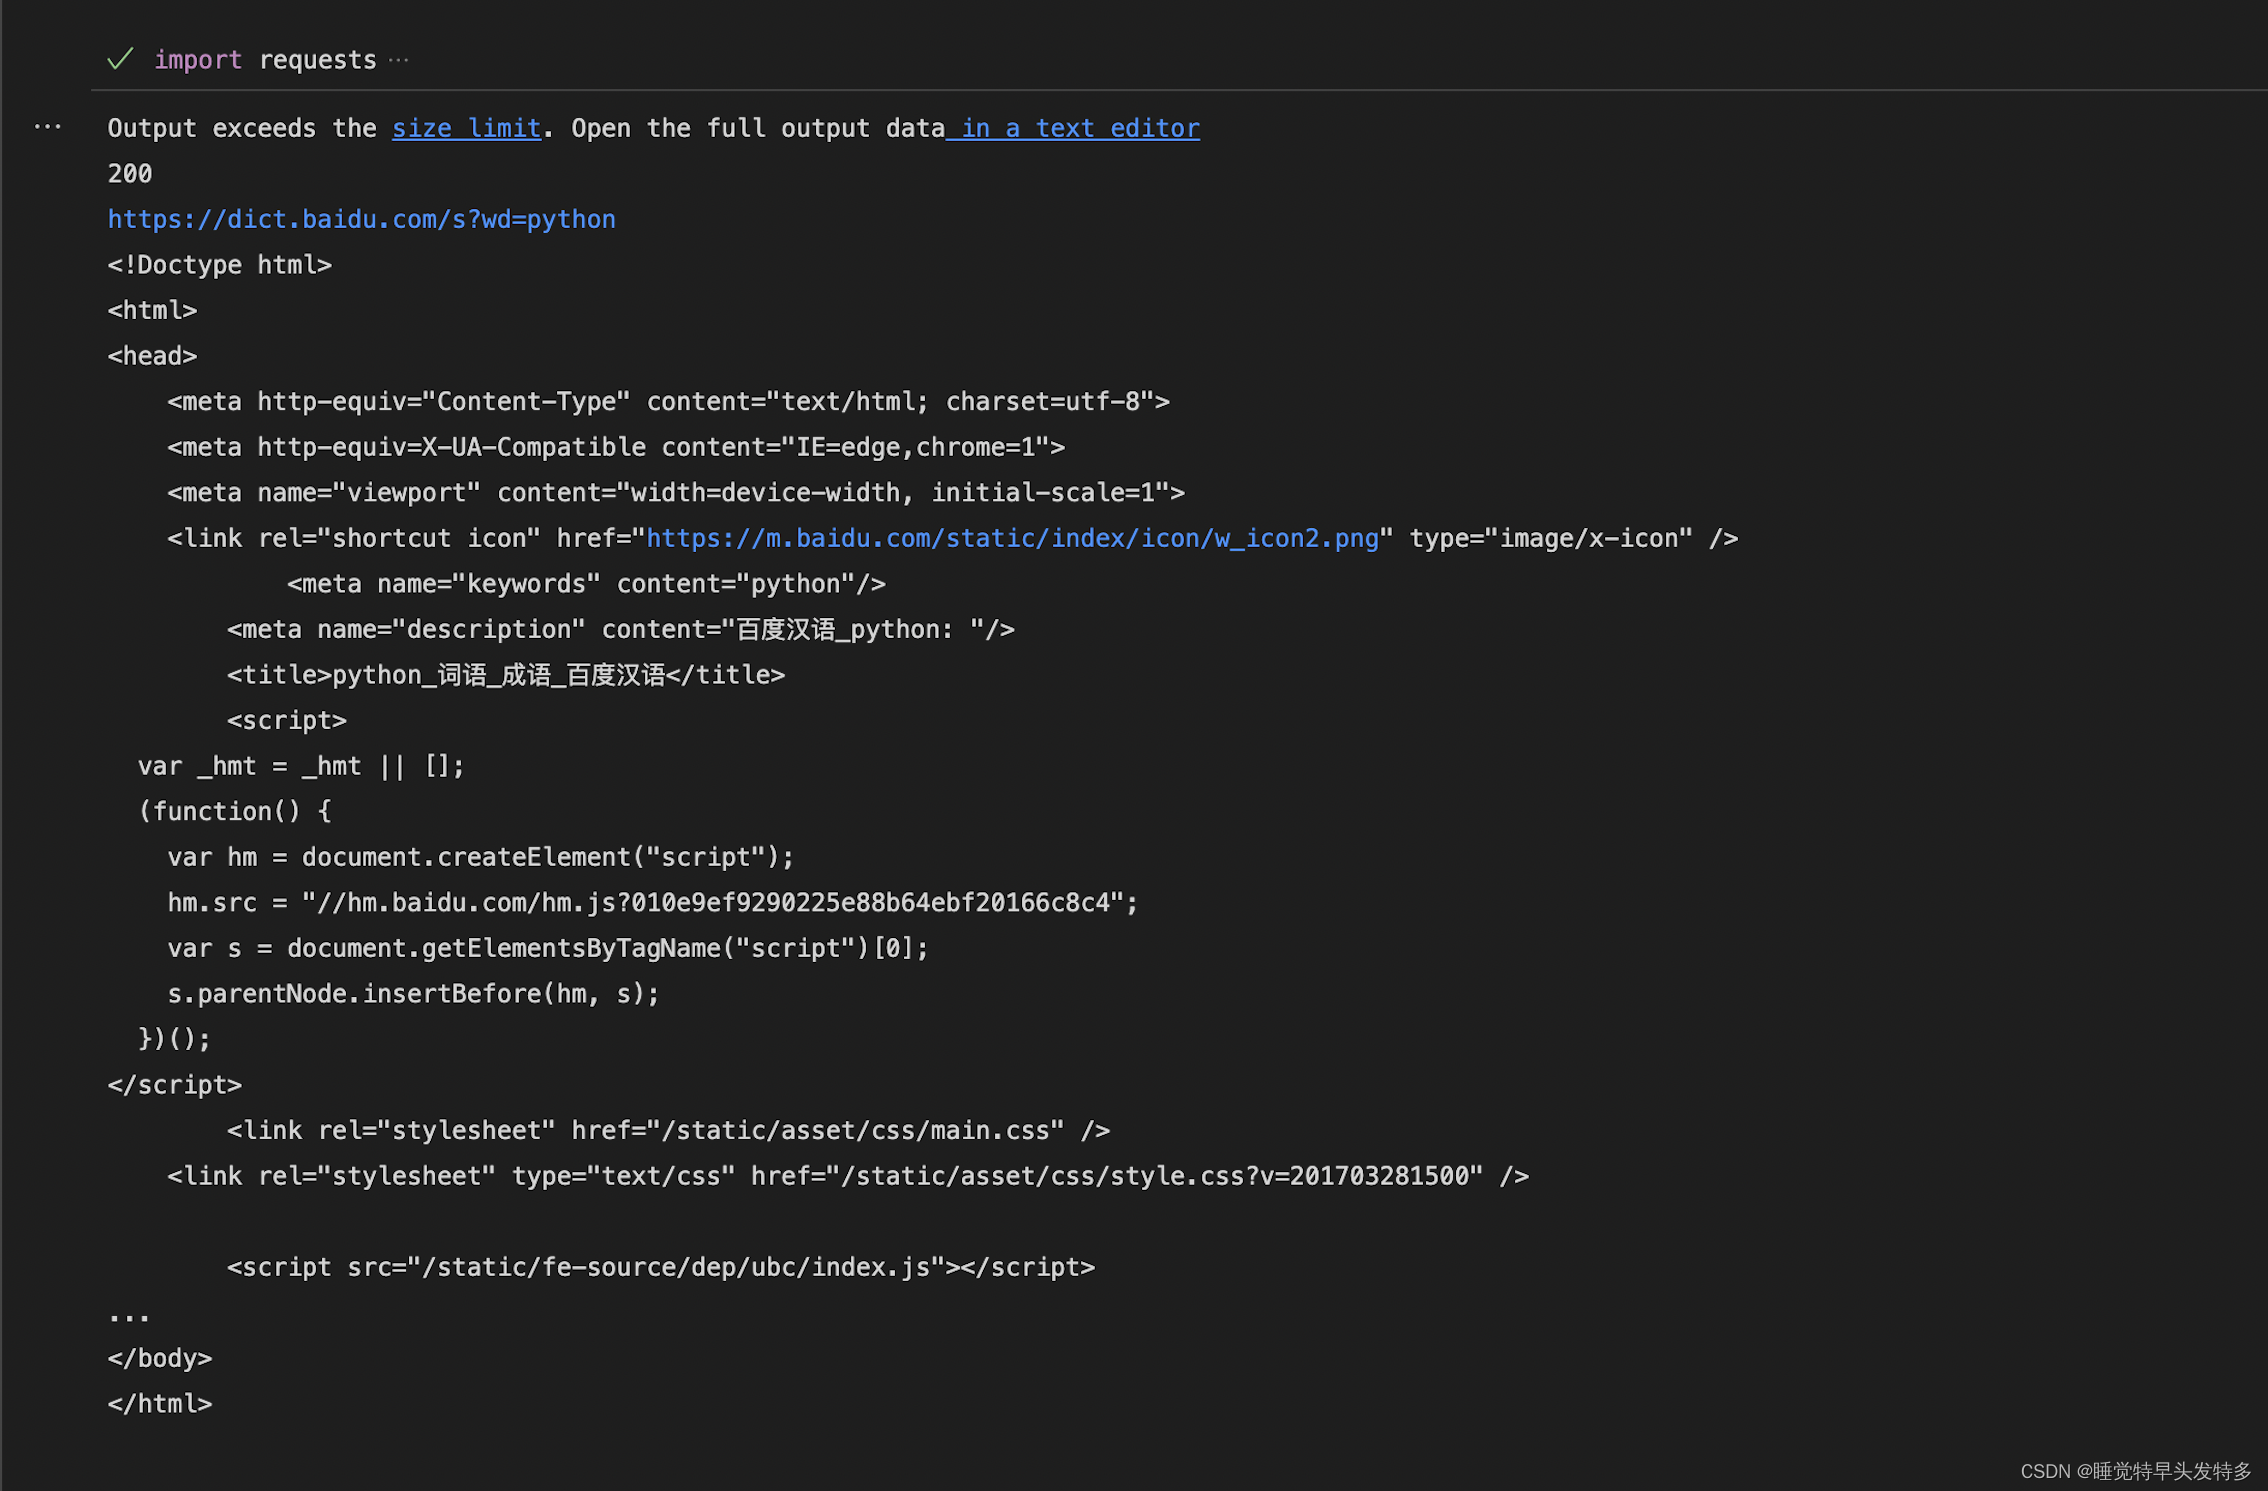Click the ubc/index.js script line
Screen dimensions: 2268x1491
(x=661, y=1267)
